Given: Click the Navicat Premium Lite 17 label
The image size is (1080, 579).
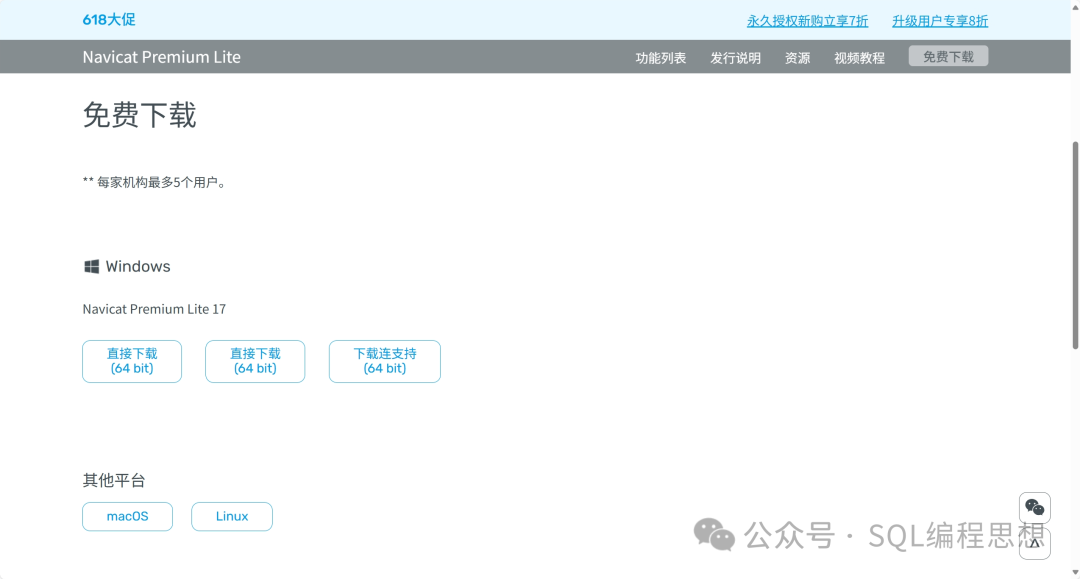Looking at the screenshot, I should coord(154,309).
